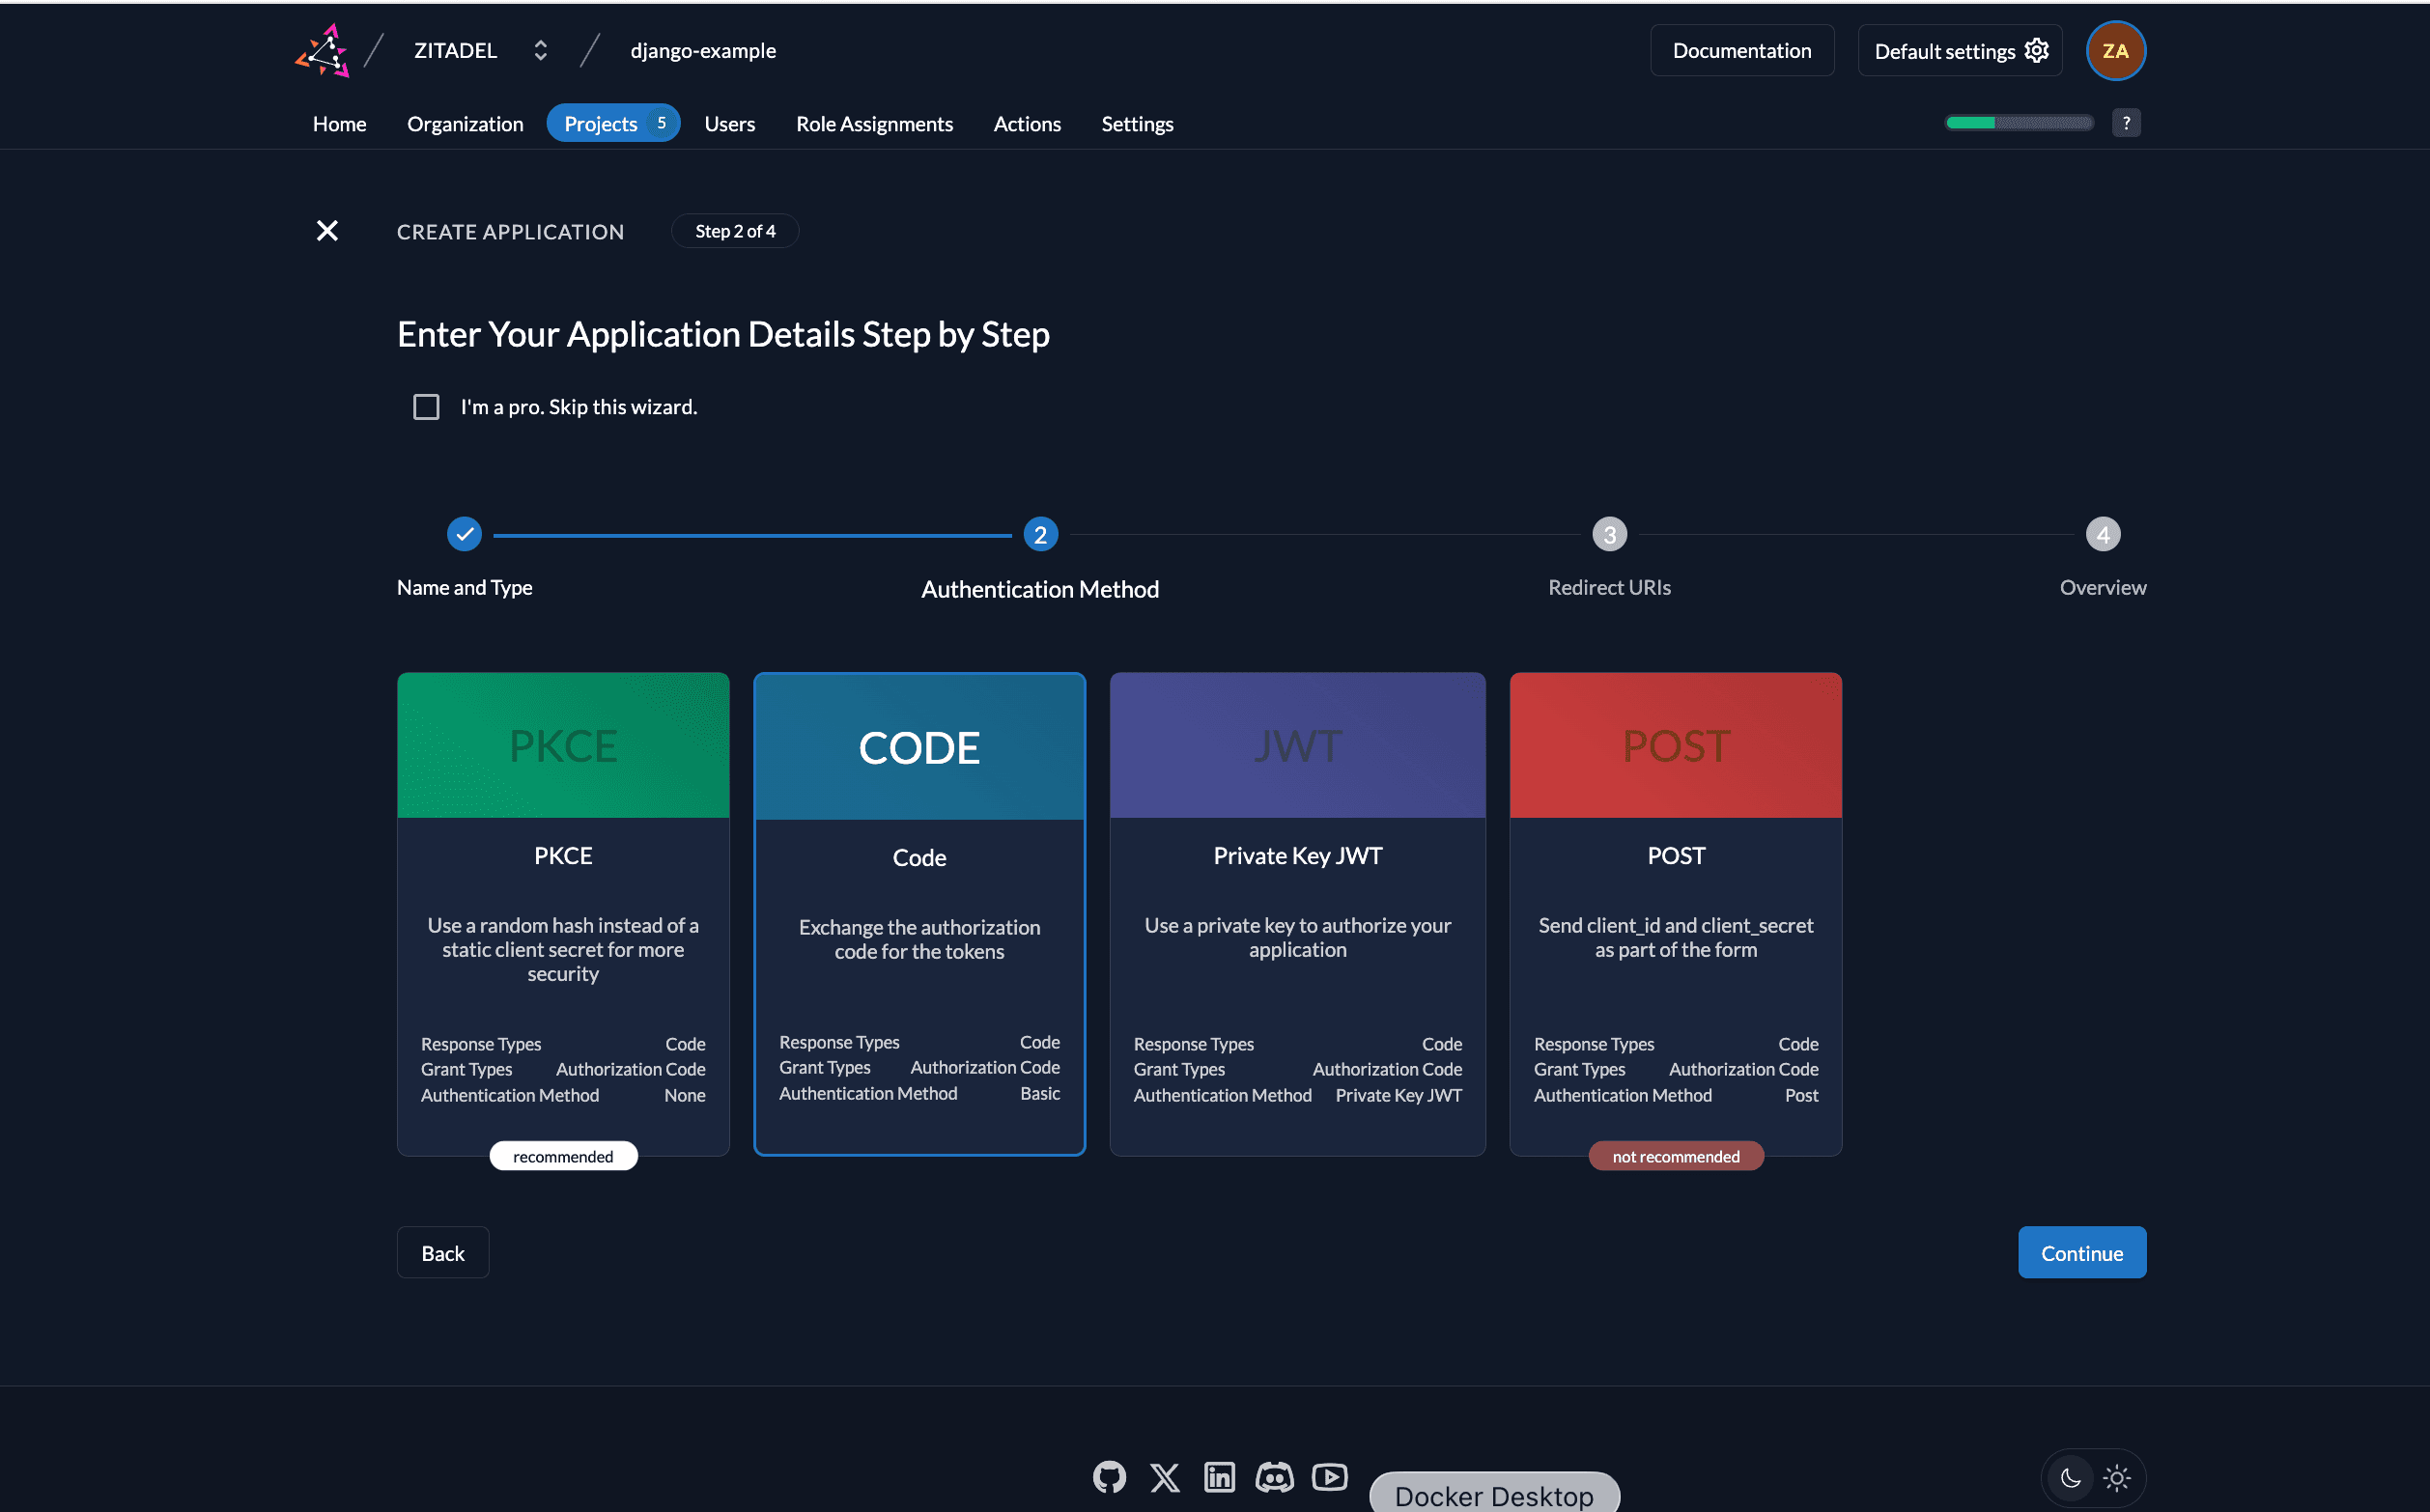Check 'I'm a pro. Skip this wizard'

[x=425, y=406]
